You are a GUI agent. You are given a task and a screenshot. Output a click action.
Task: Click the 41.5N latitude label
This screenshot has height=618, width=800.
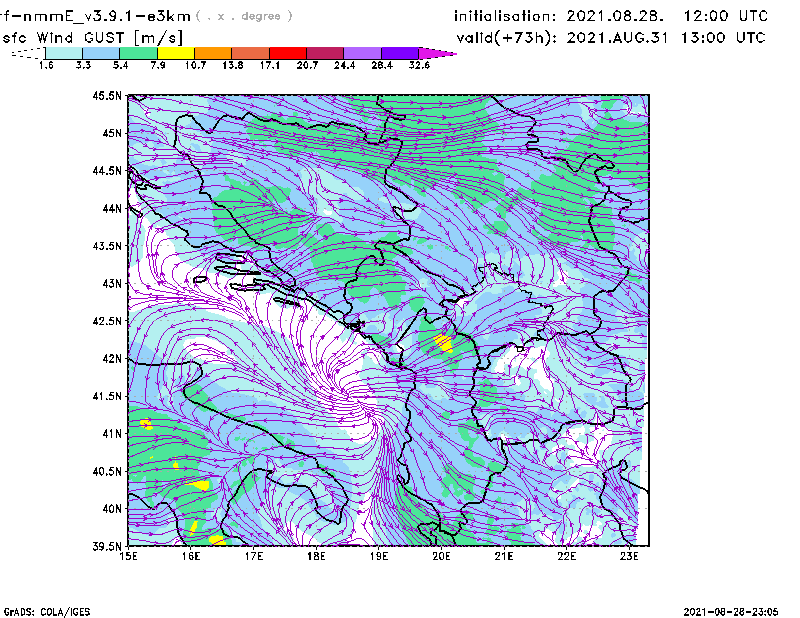[x=107, y=396]
